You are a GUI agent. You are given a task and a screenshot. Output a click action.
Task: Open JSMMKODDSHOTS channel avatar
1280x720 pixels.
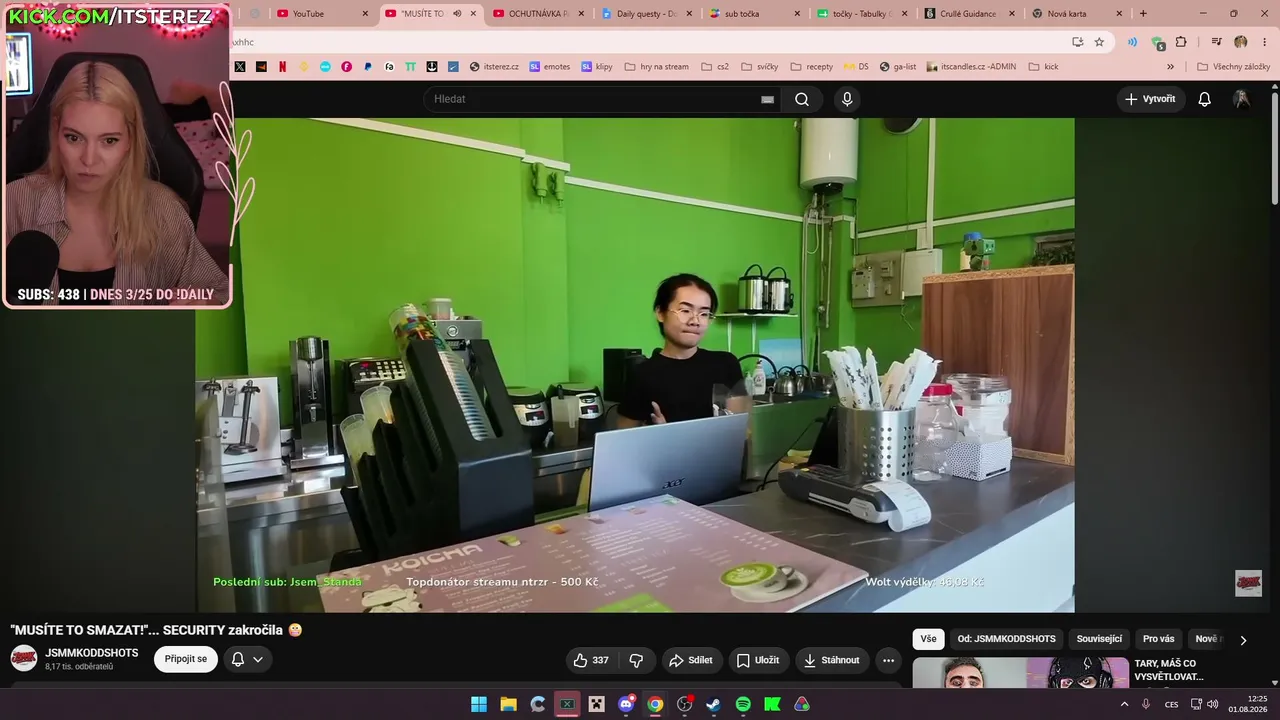(24, 658)
